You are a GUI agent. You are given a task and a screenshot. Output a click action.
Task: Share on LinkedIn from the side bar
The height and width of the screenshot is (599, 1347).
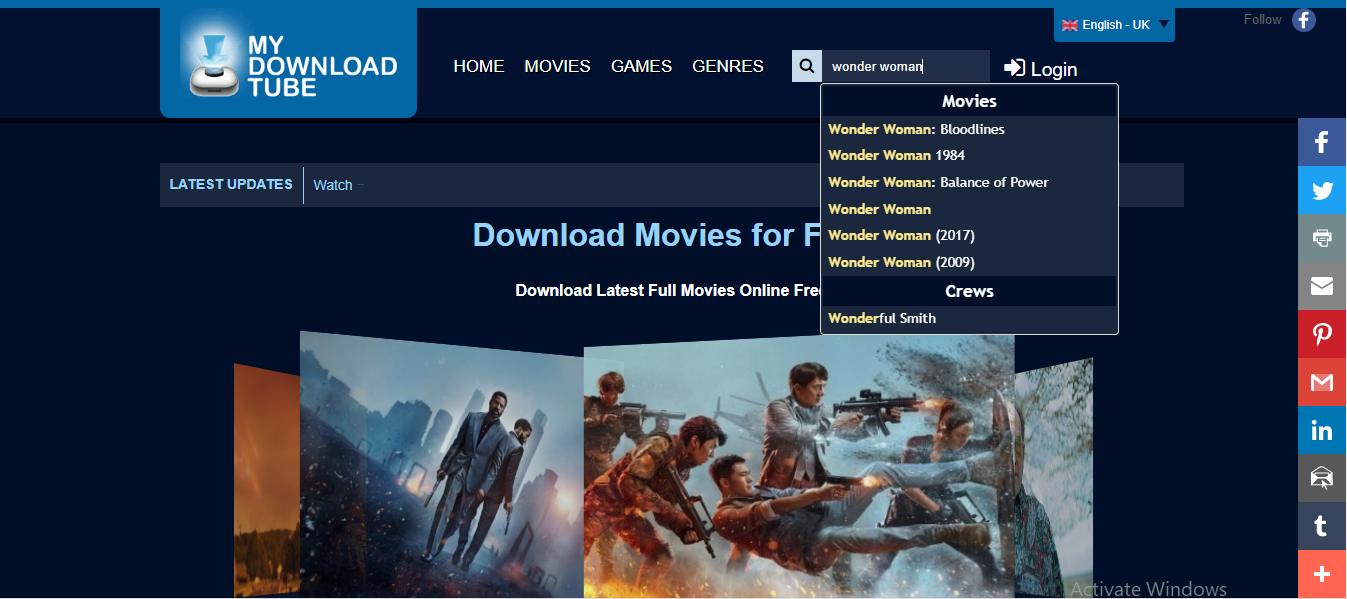(1322, 430)
